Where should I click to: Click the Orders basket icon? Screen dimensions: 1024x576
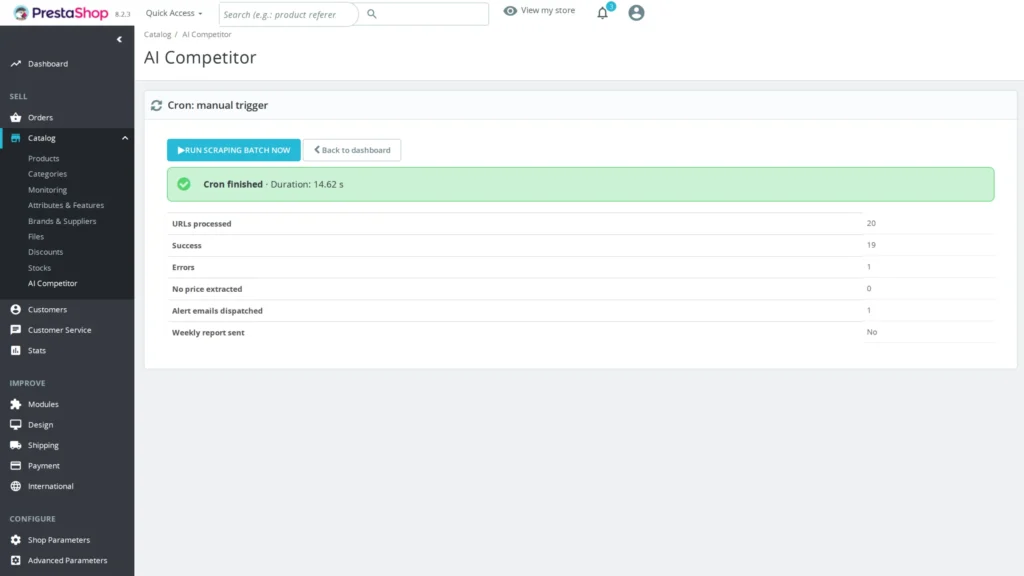(16, 118)
